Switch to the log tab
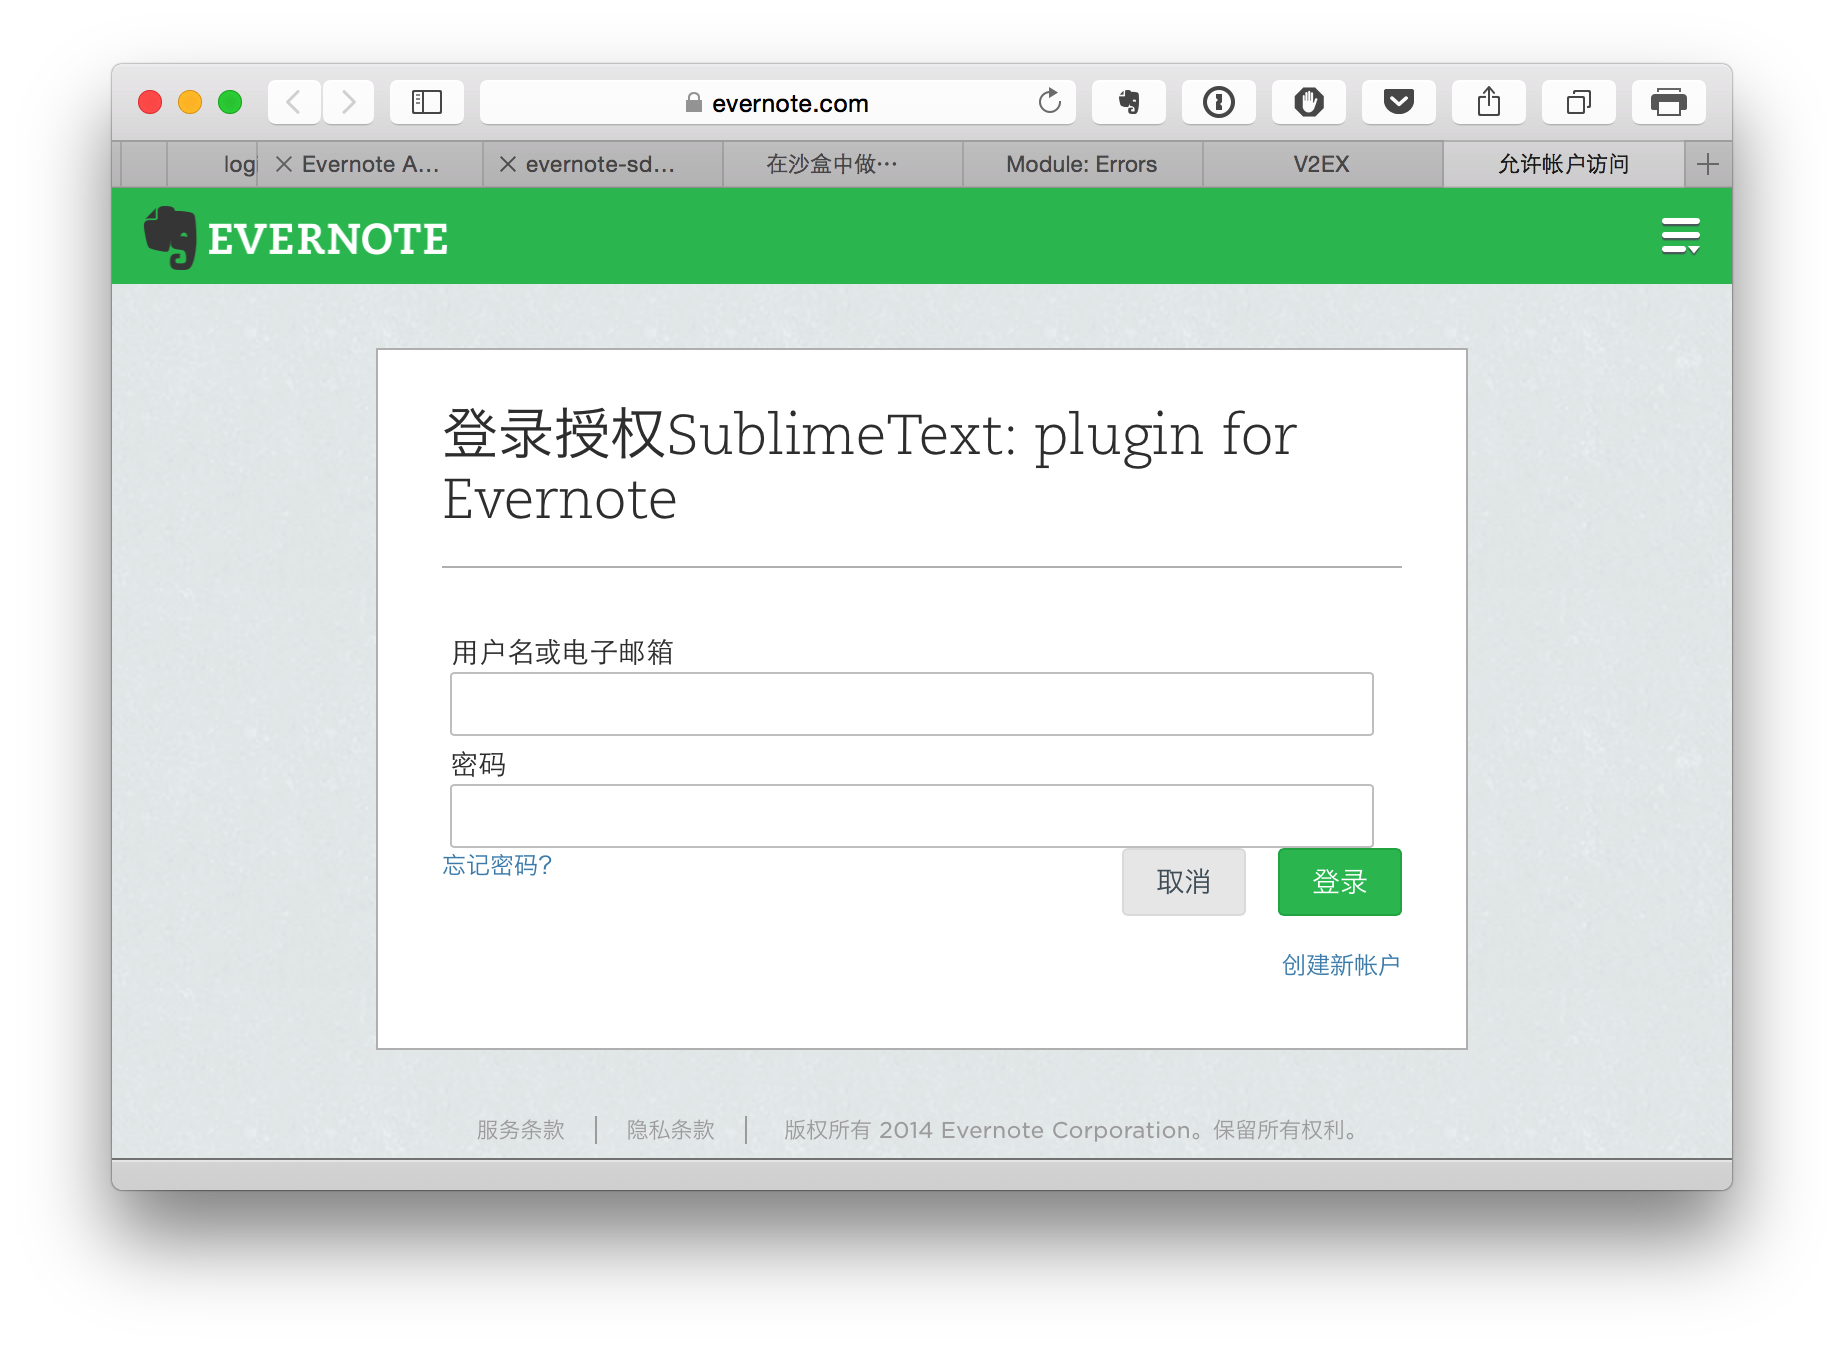Viewport: 1844px width, 1350px height. 213,164
